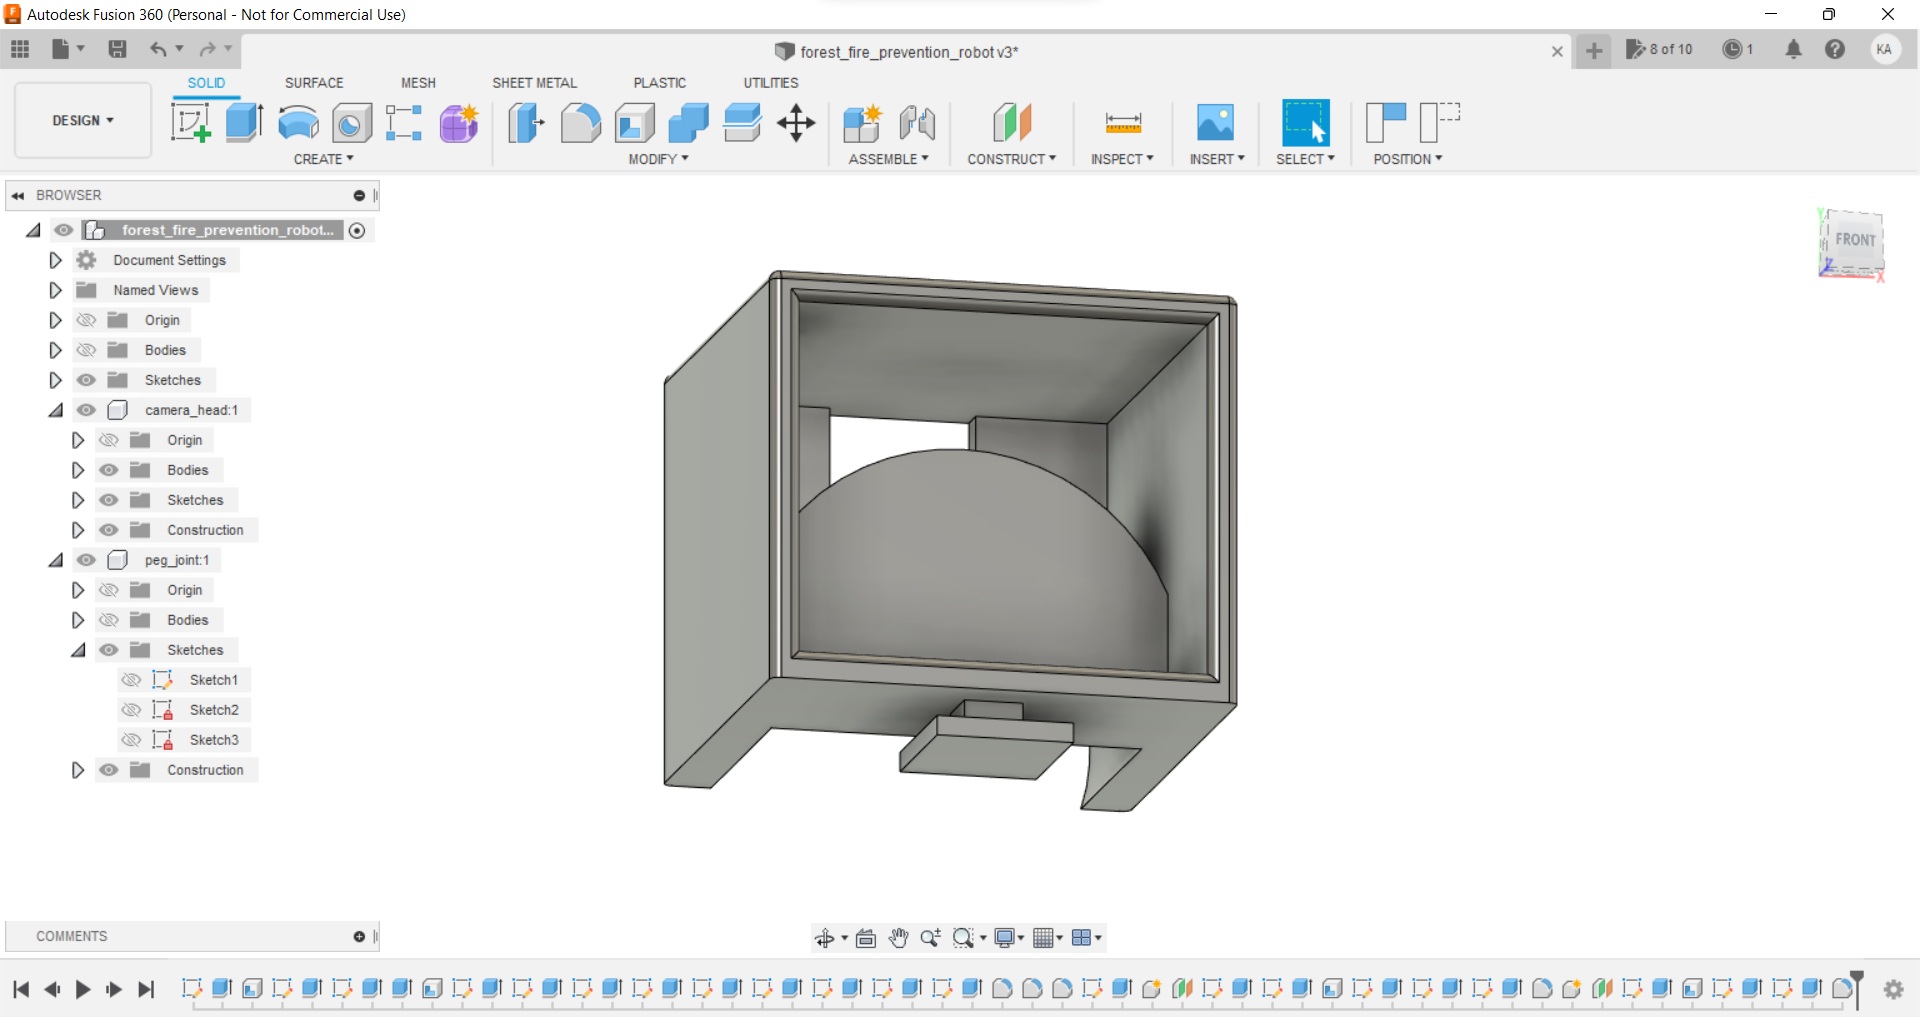Show the hidden Sketch1

(131, 680)
